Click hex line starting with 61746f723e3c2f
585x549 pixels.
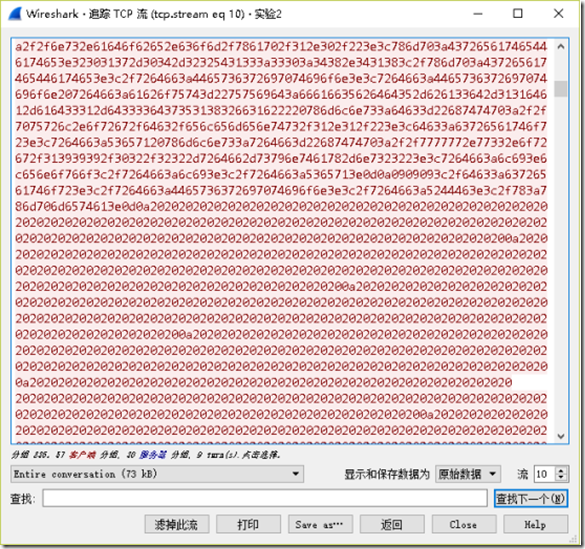(281, 191)
